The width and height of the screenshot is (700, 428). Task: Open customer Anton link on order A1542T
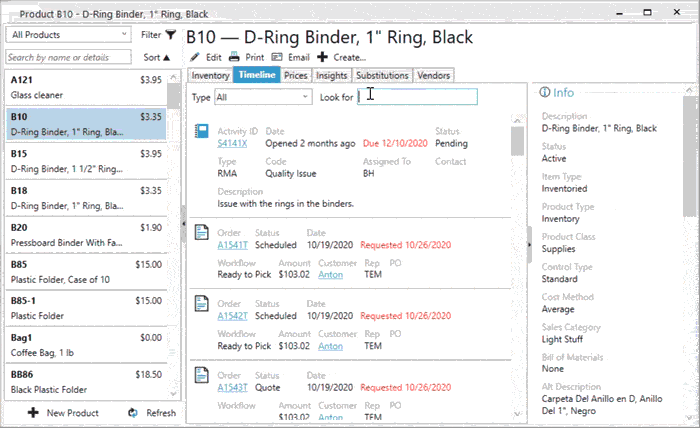coord(330,346)
